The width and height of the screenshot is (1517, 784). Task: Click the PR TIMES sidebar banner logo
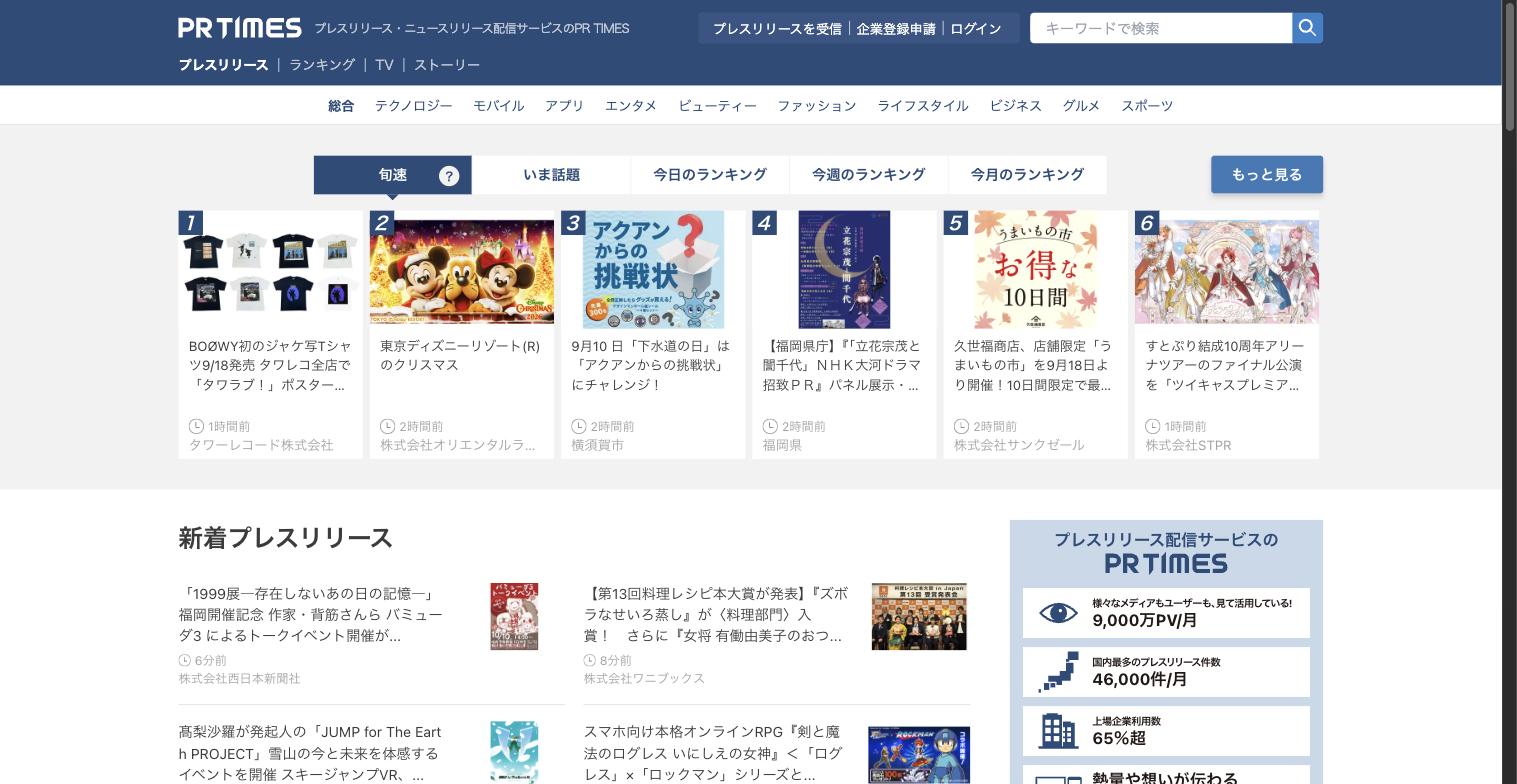(x=1166, y=564)
